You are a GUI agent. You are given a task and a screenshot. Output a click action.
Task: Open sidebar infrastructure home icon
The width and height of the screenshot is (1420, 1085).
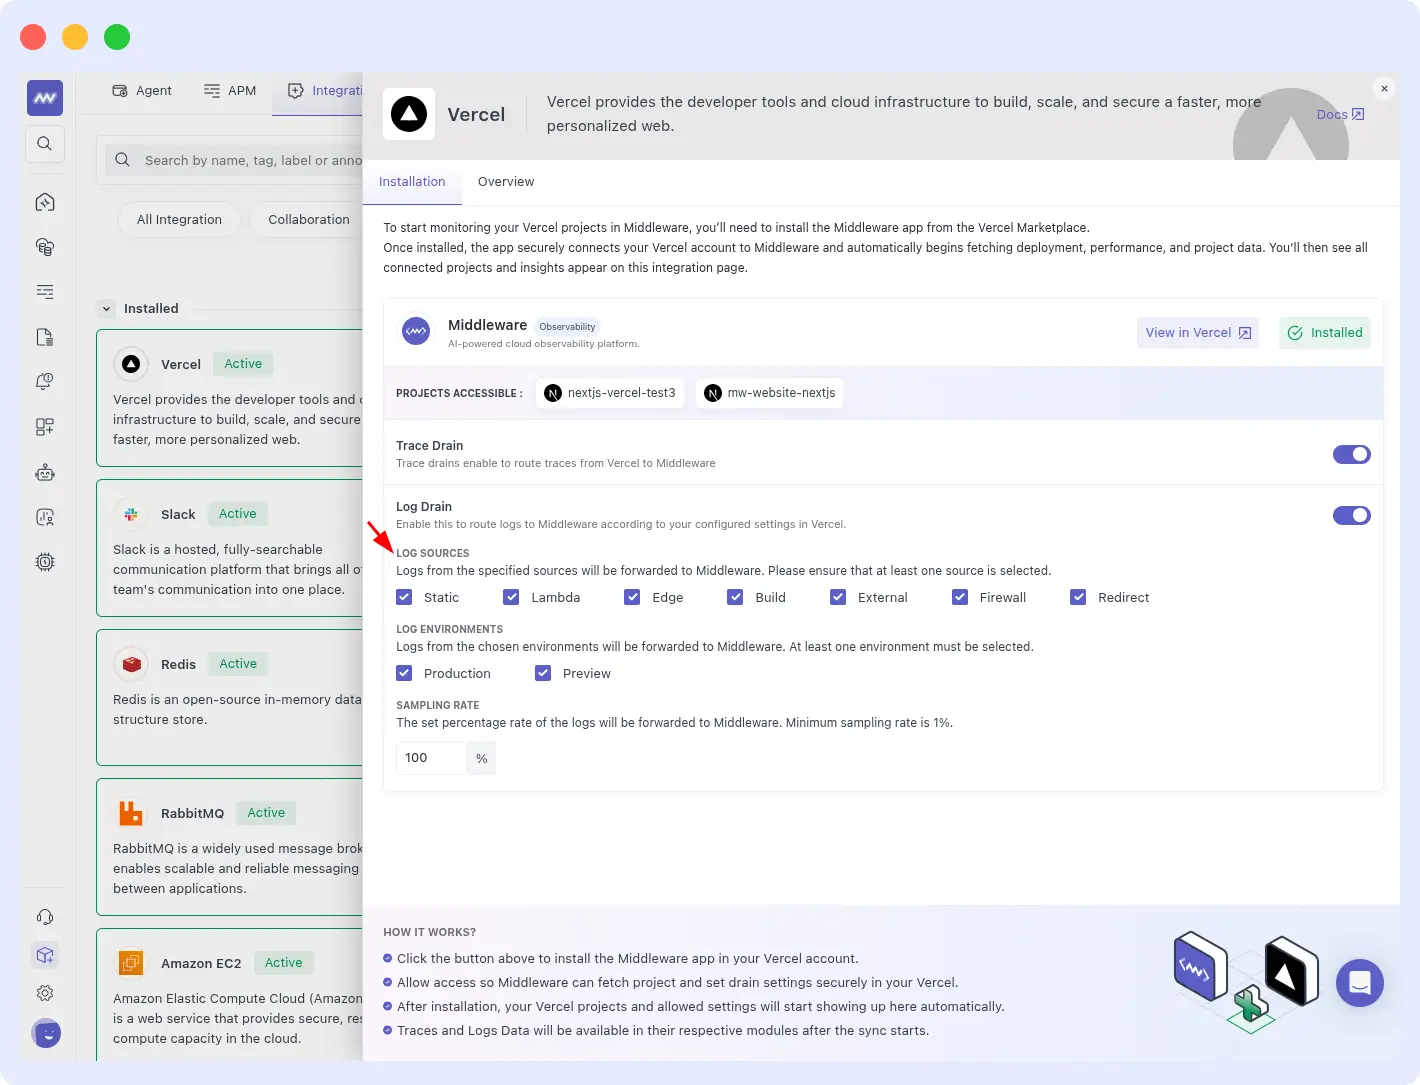[45, 202]
